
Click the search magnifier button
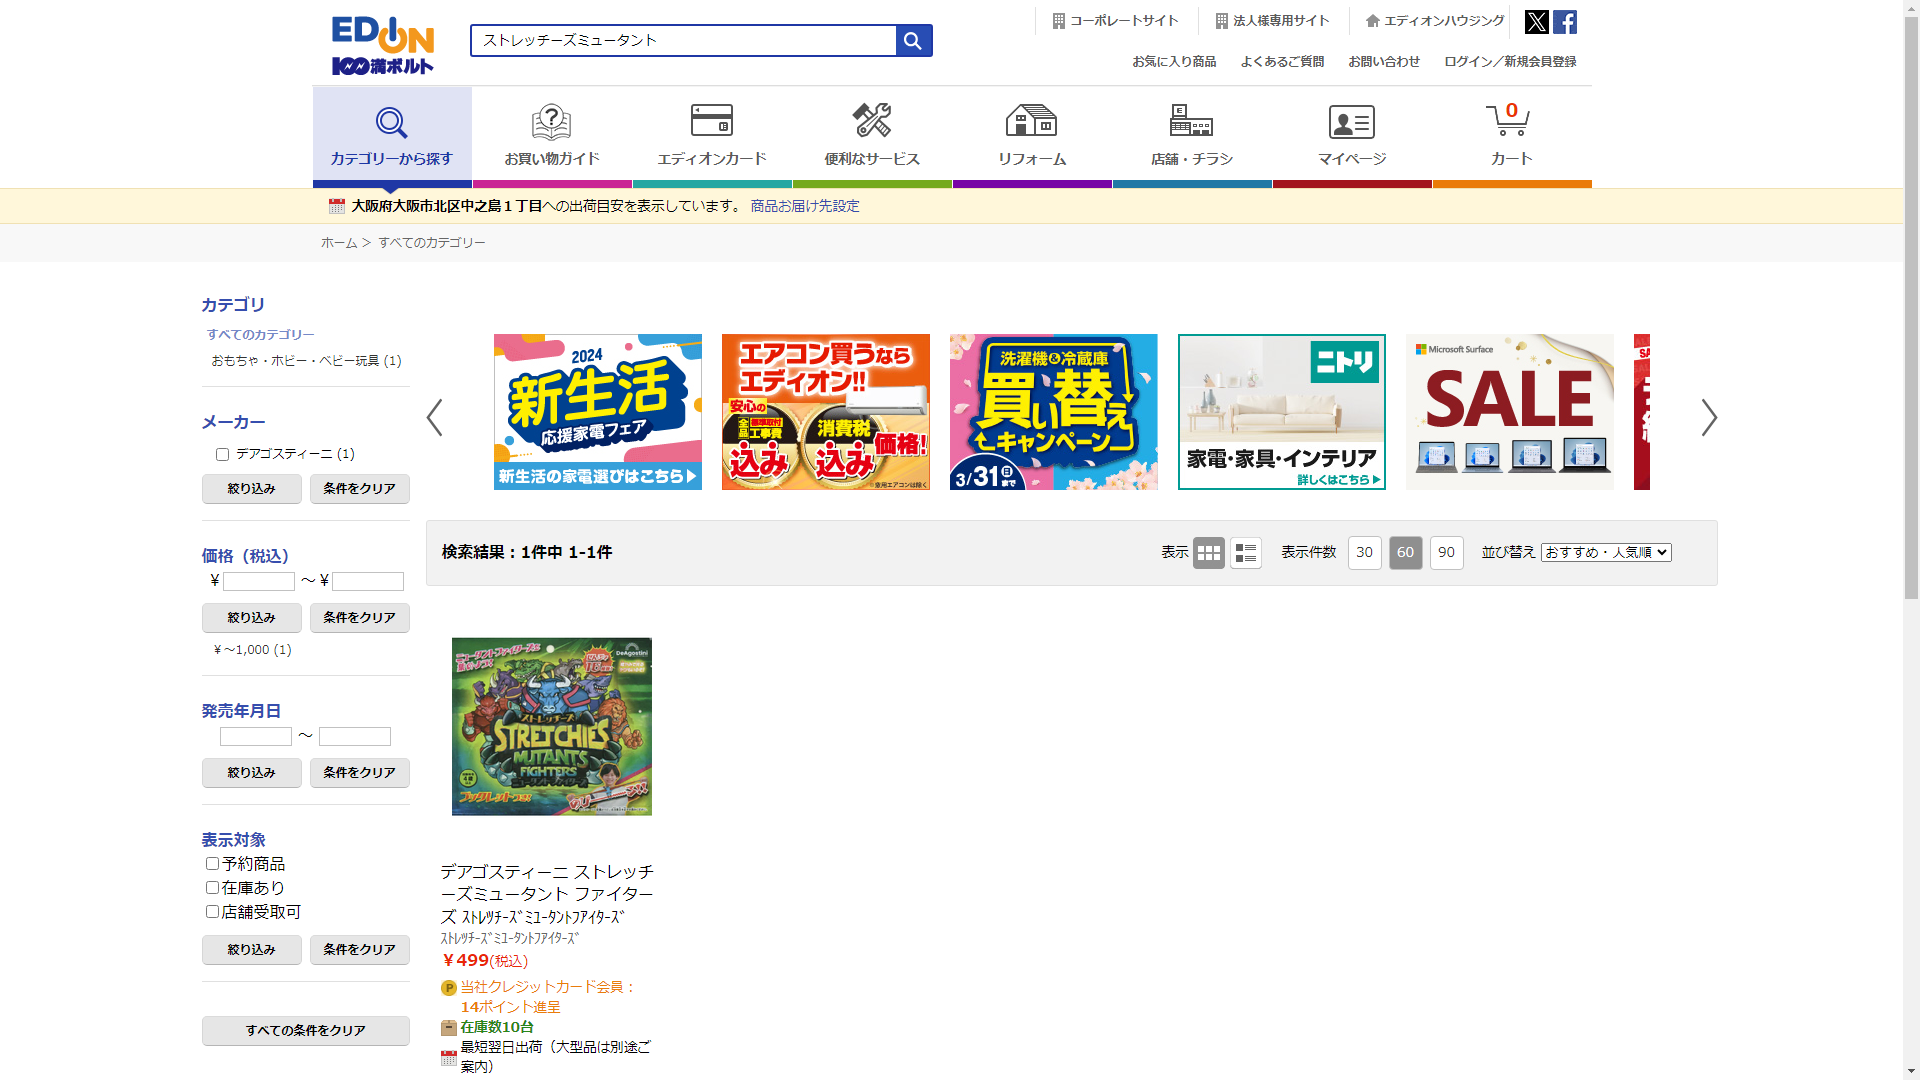coord(913,41)
